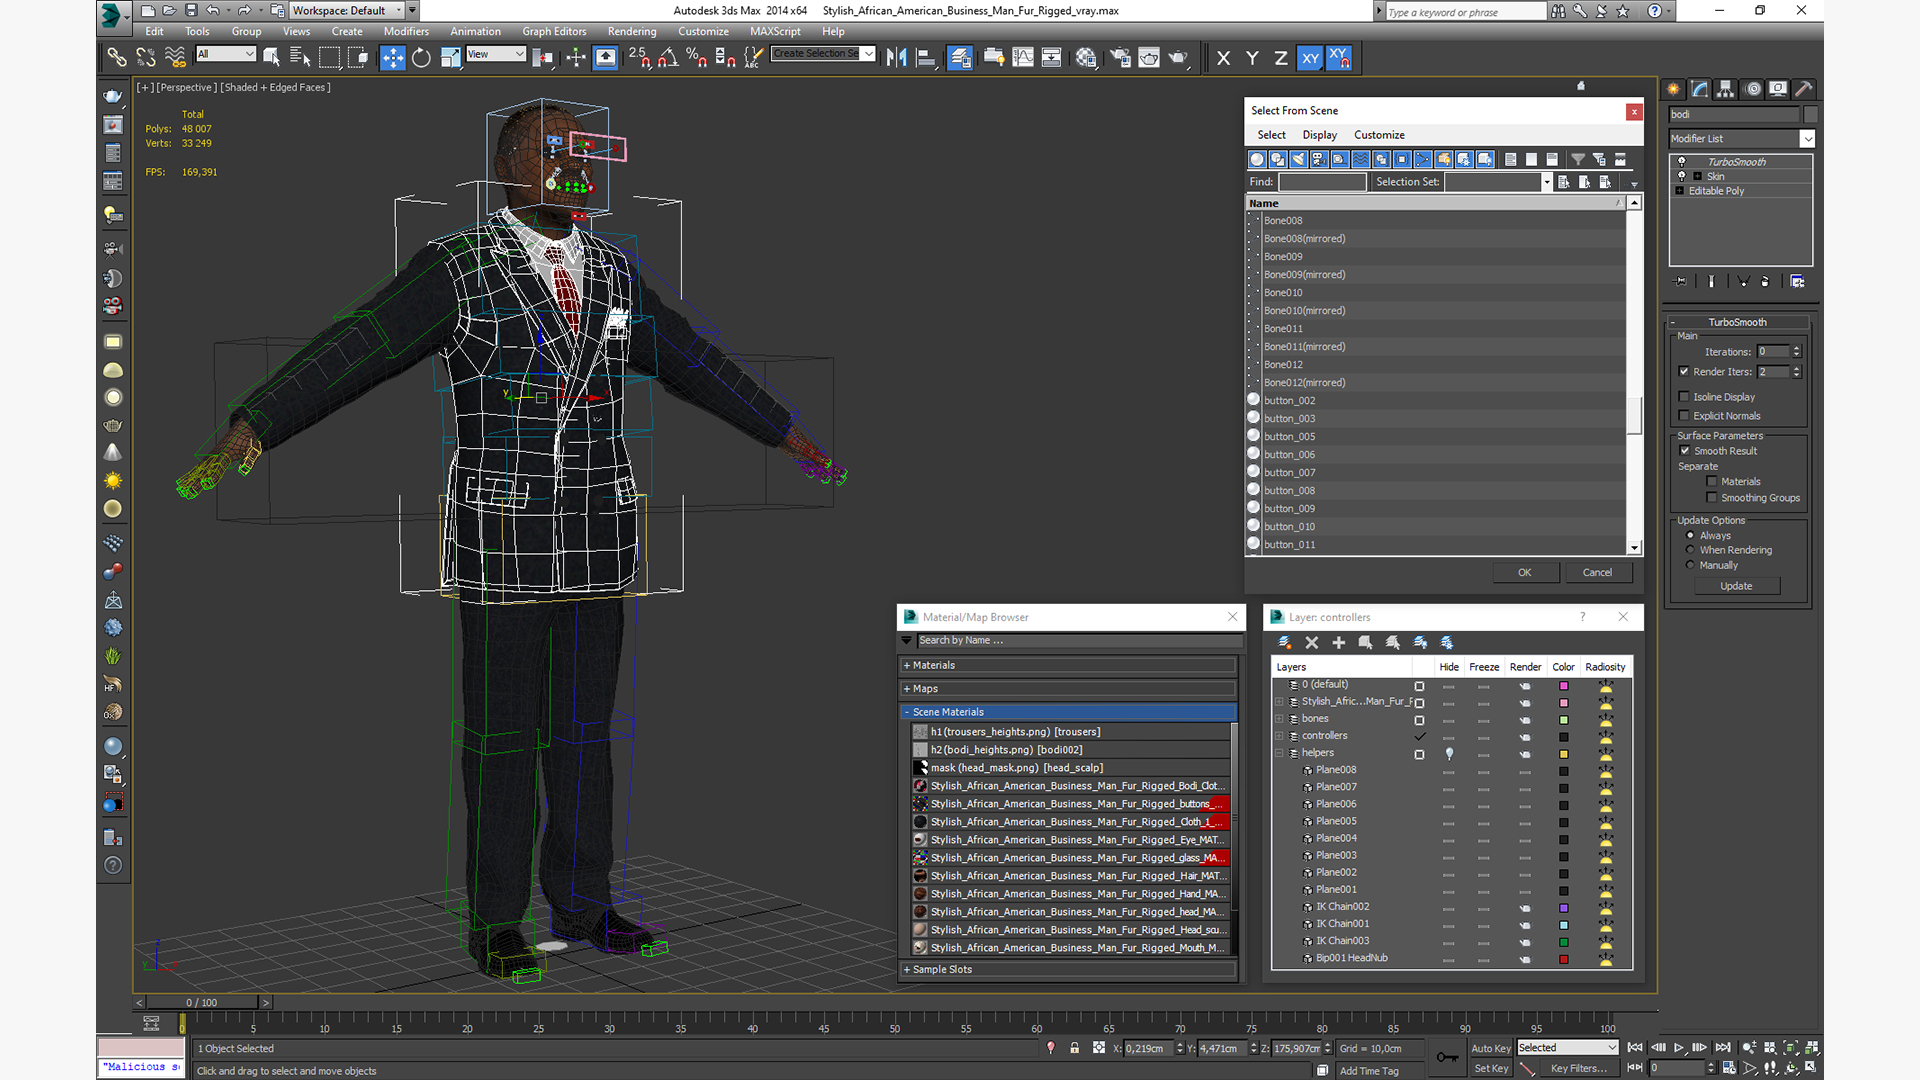This screenshot has height=1080, width=1920.
Task: Click OK in Select From Scene
Action: [x=1524, y=573]
